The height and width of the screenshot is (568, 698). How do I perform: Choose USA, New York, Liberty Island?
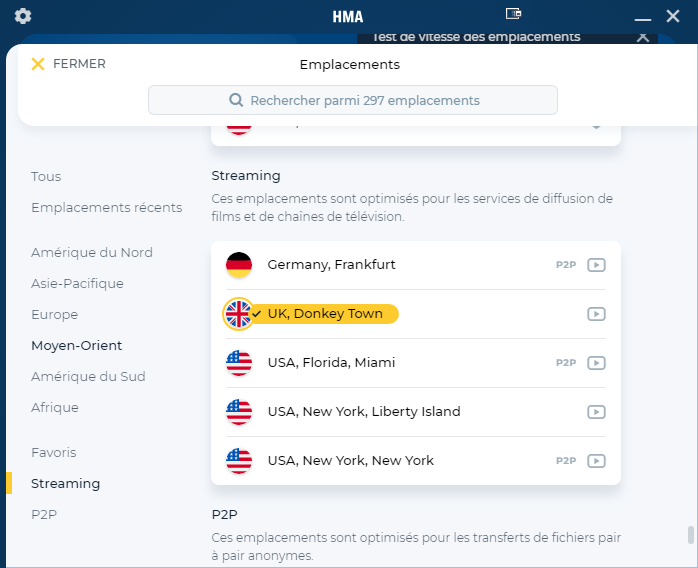coord(416,412)
